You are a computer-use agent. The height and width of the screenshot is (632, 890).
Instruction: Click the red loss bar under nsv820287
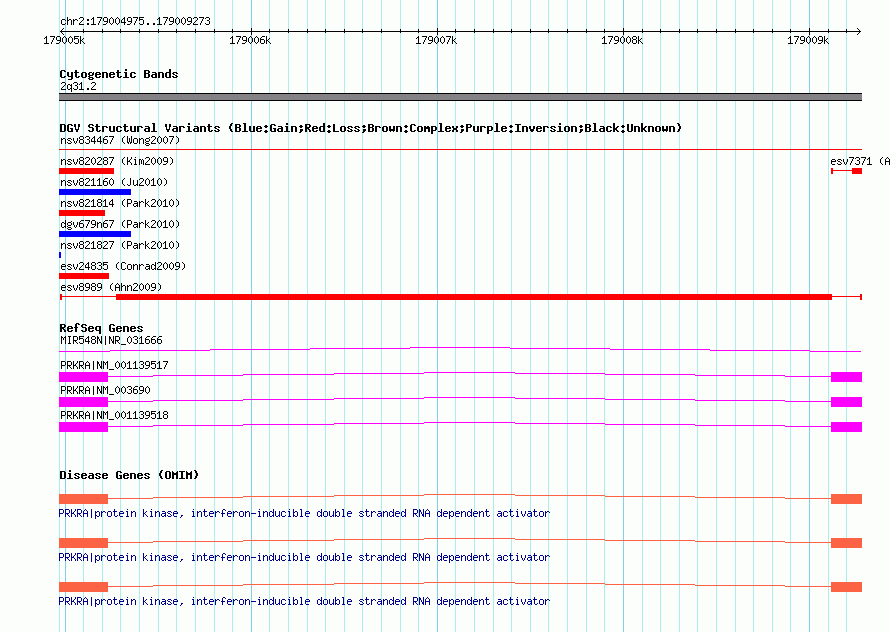(86, 171)
